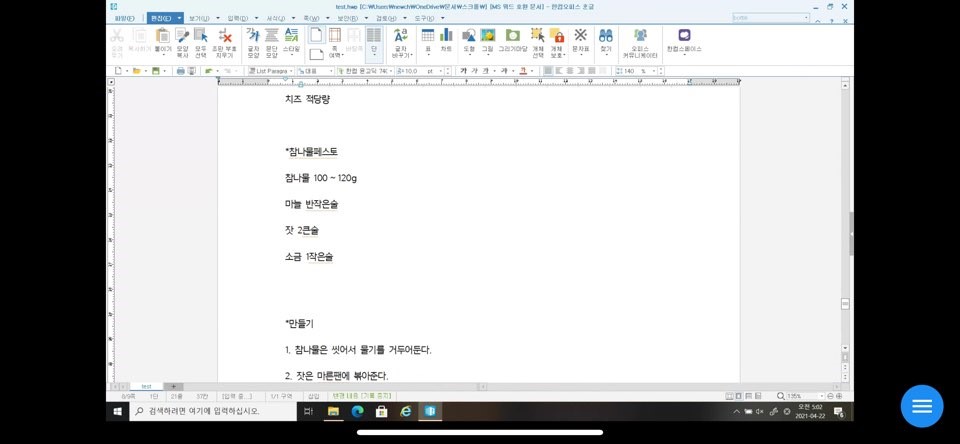
Task: Click the Print icon in quick toolbar
Action: point(181,71)
